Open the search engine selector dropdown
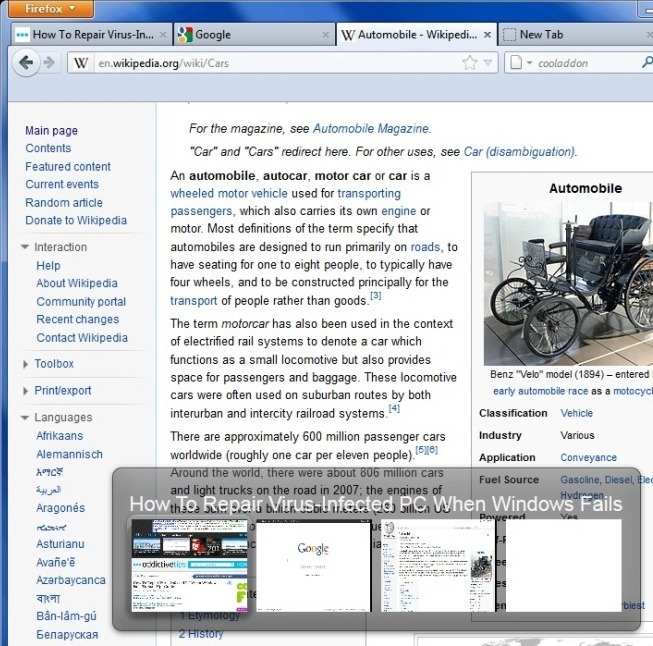Image resolution: width=653 pixels, height=646 pixels. click(521, 63)
